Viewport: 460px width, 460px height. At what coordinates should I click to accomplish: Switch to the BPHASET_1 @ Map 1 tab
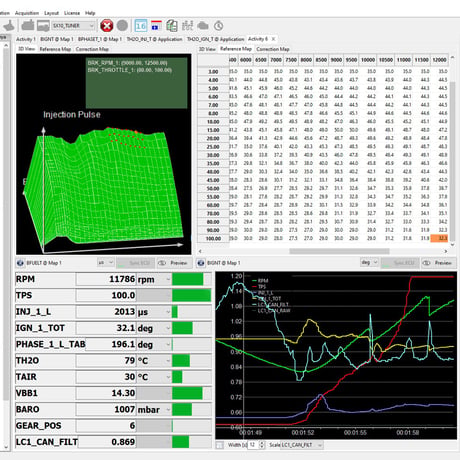pyautogui.click(x=100, y=39)
